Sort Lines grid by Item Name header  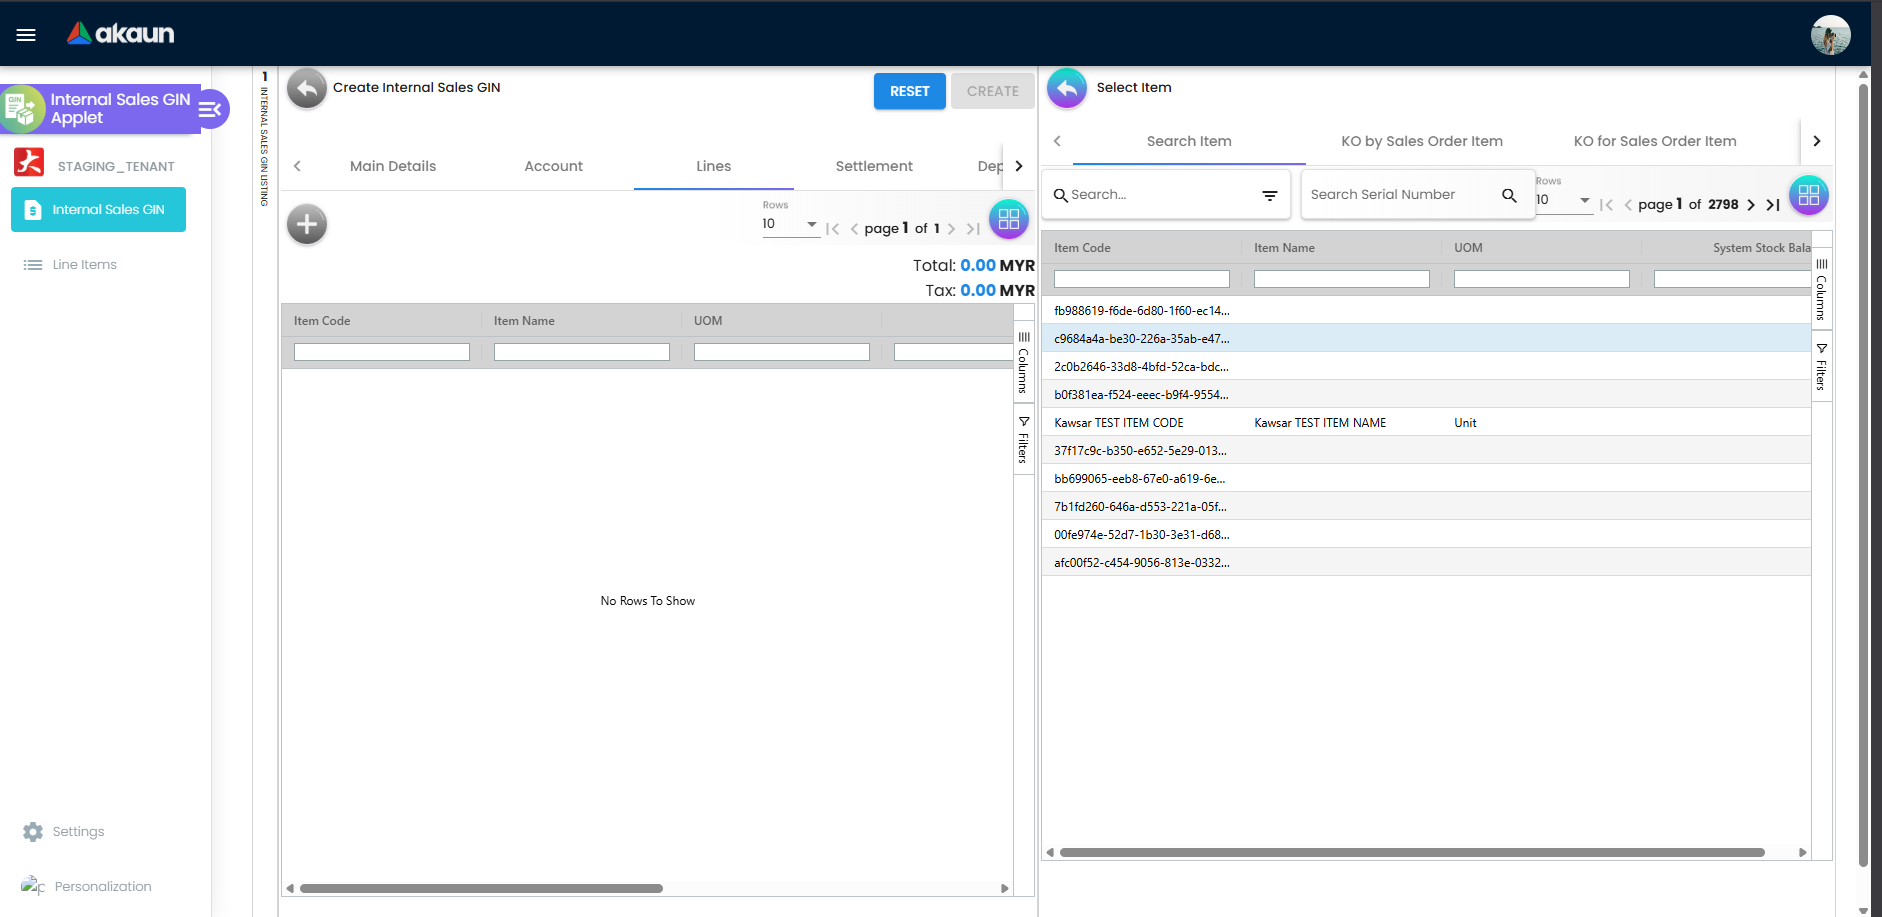pyautogui.click(x=524, y=321)
